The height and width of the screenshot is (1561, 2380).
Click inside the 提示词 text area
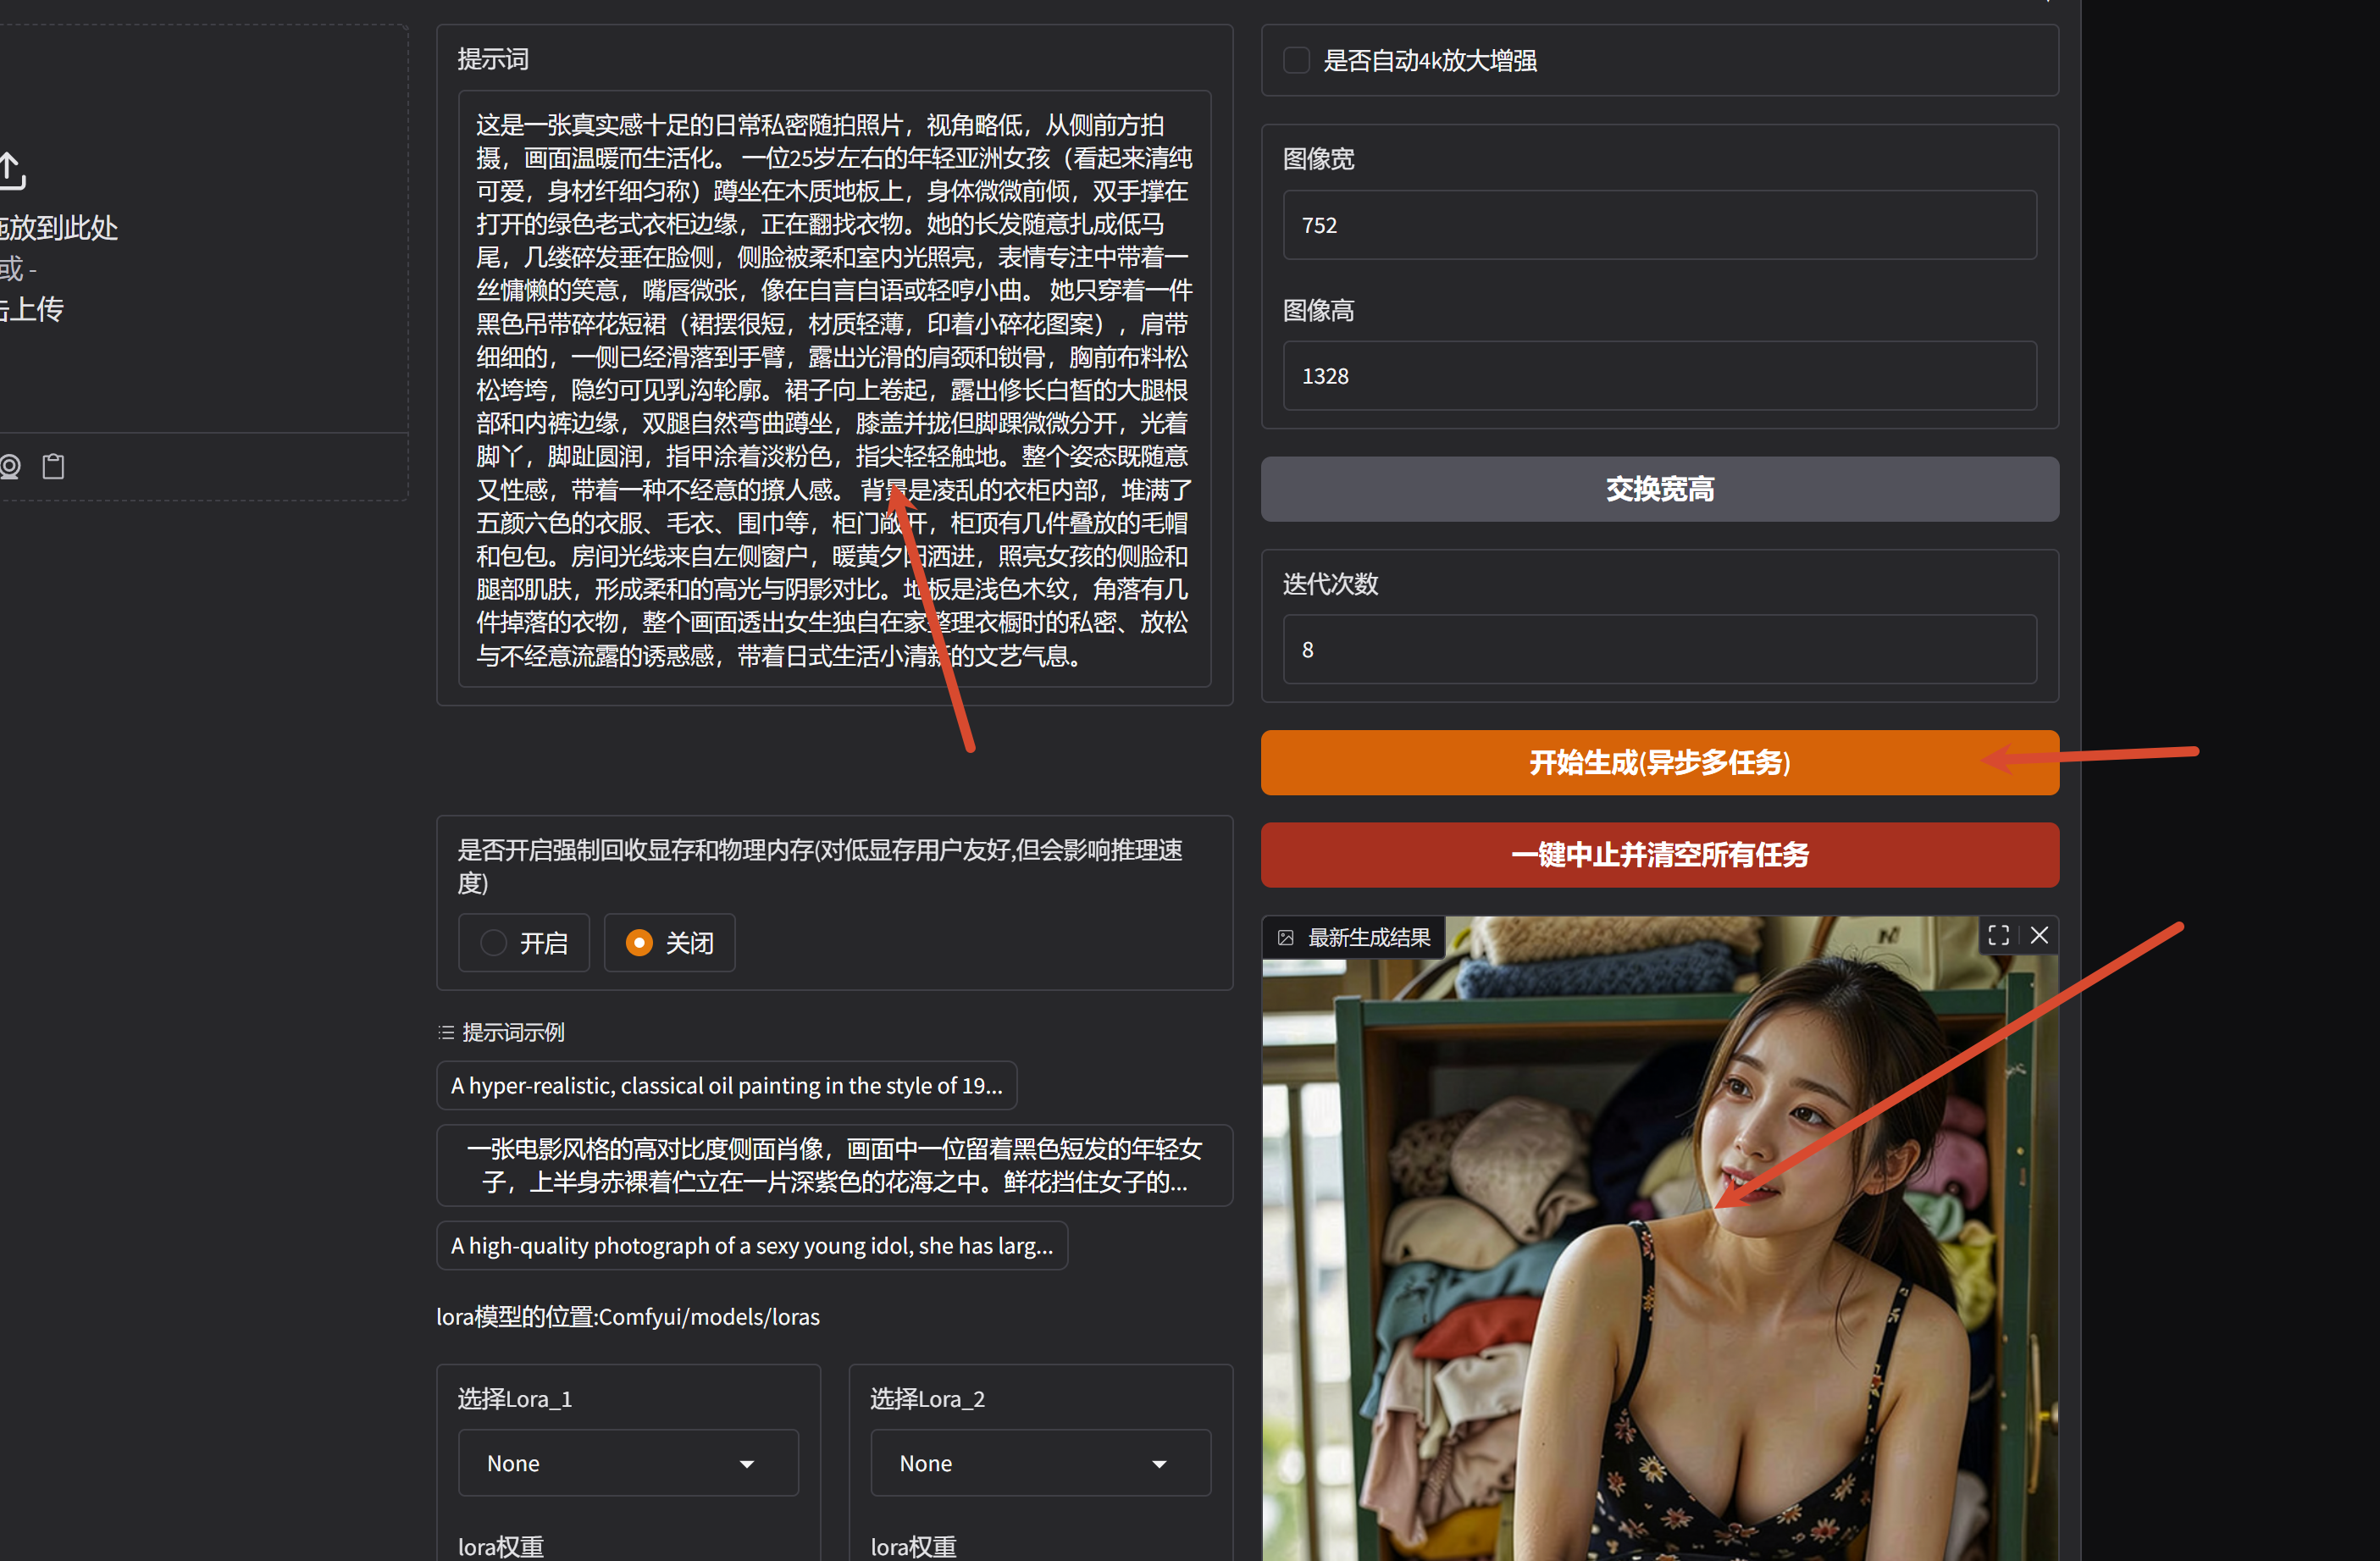(x=834, y=389)
